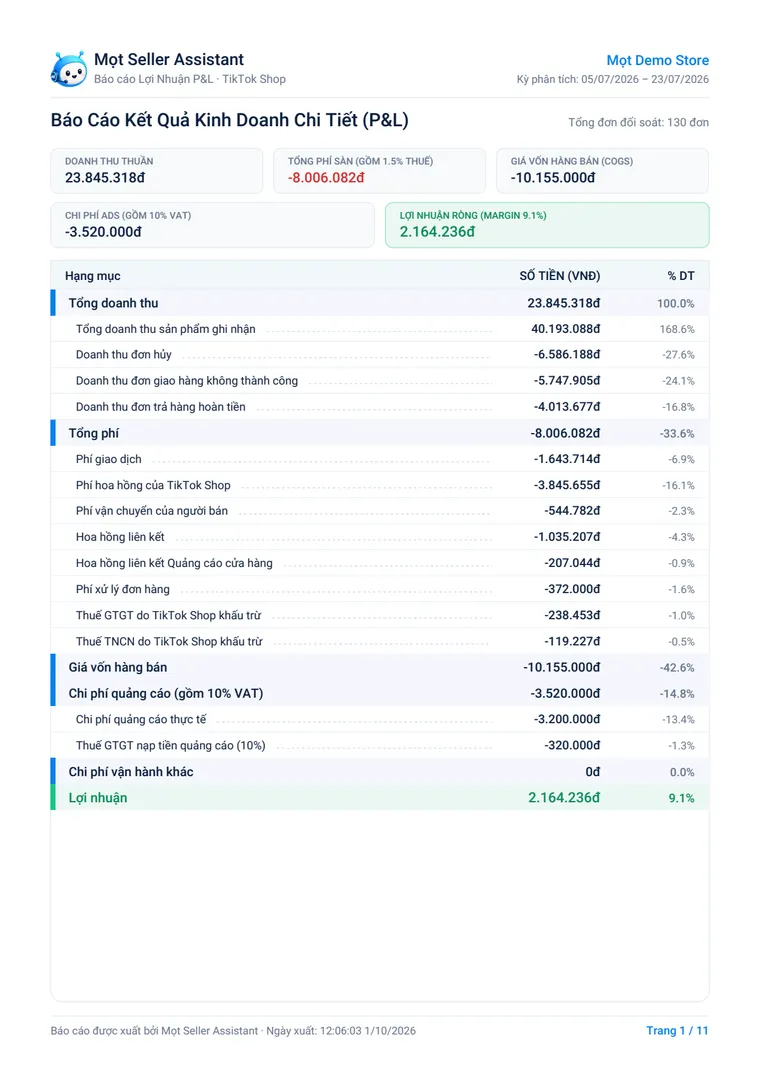Click the -27.6% percentage value
760x1074 pixels.
click(679, 355)
